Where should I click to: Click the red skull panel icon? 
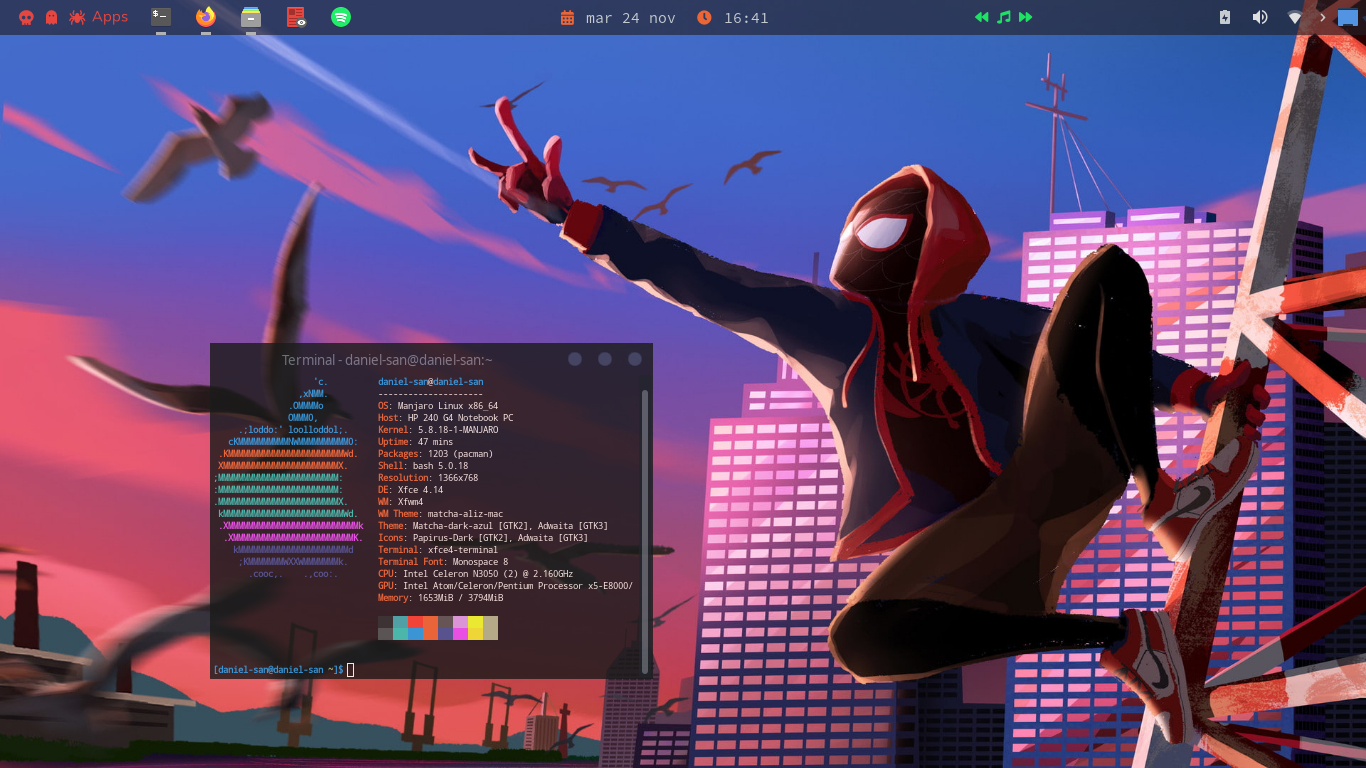[24, 17]
